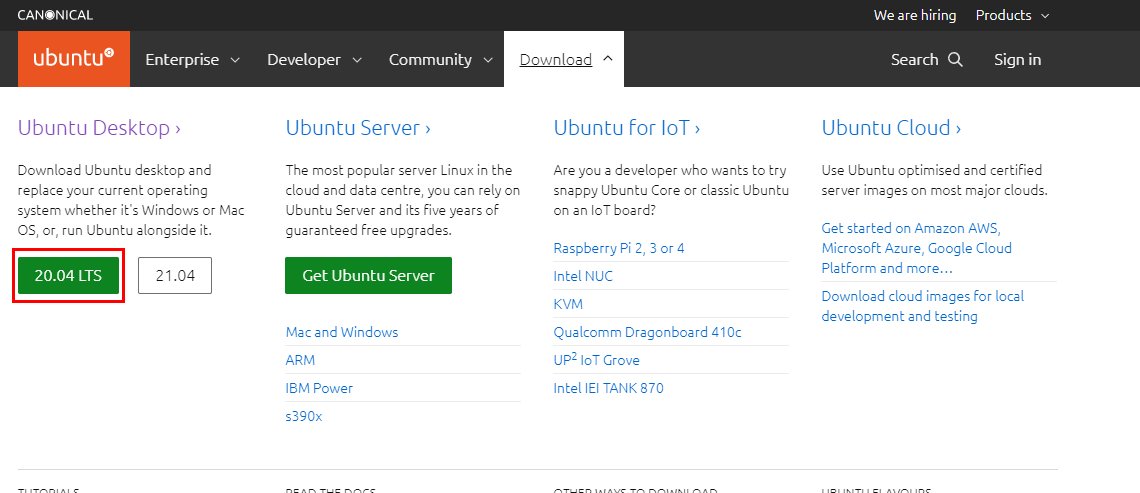Expand the Community menu chevron
This screenshot has height=493, width=1140.
(488, 60)
